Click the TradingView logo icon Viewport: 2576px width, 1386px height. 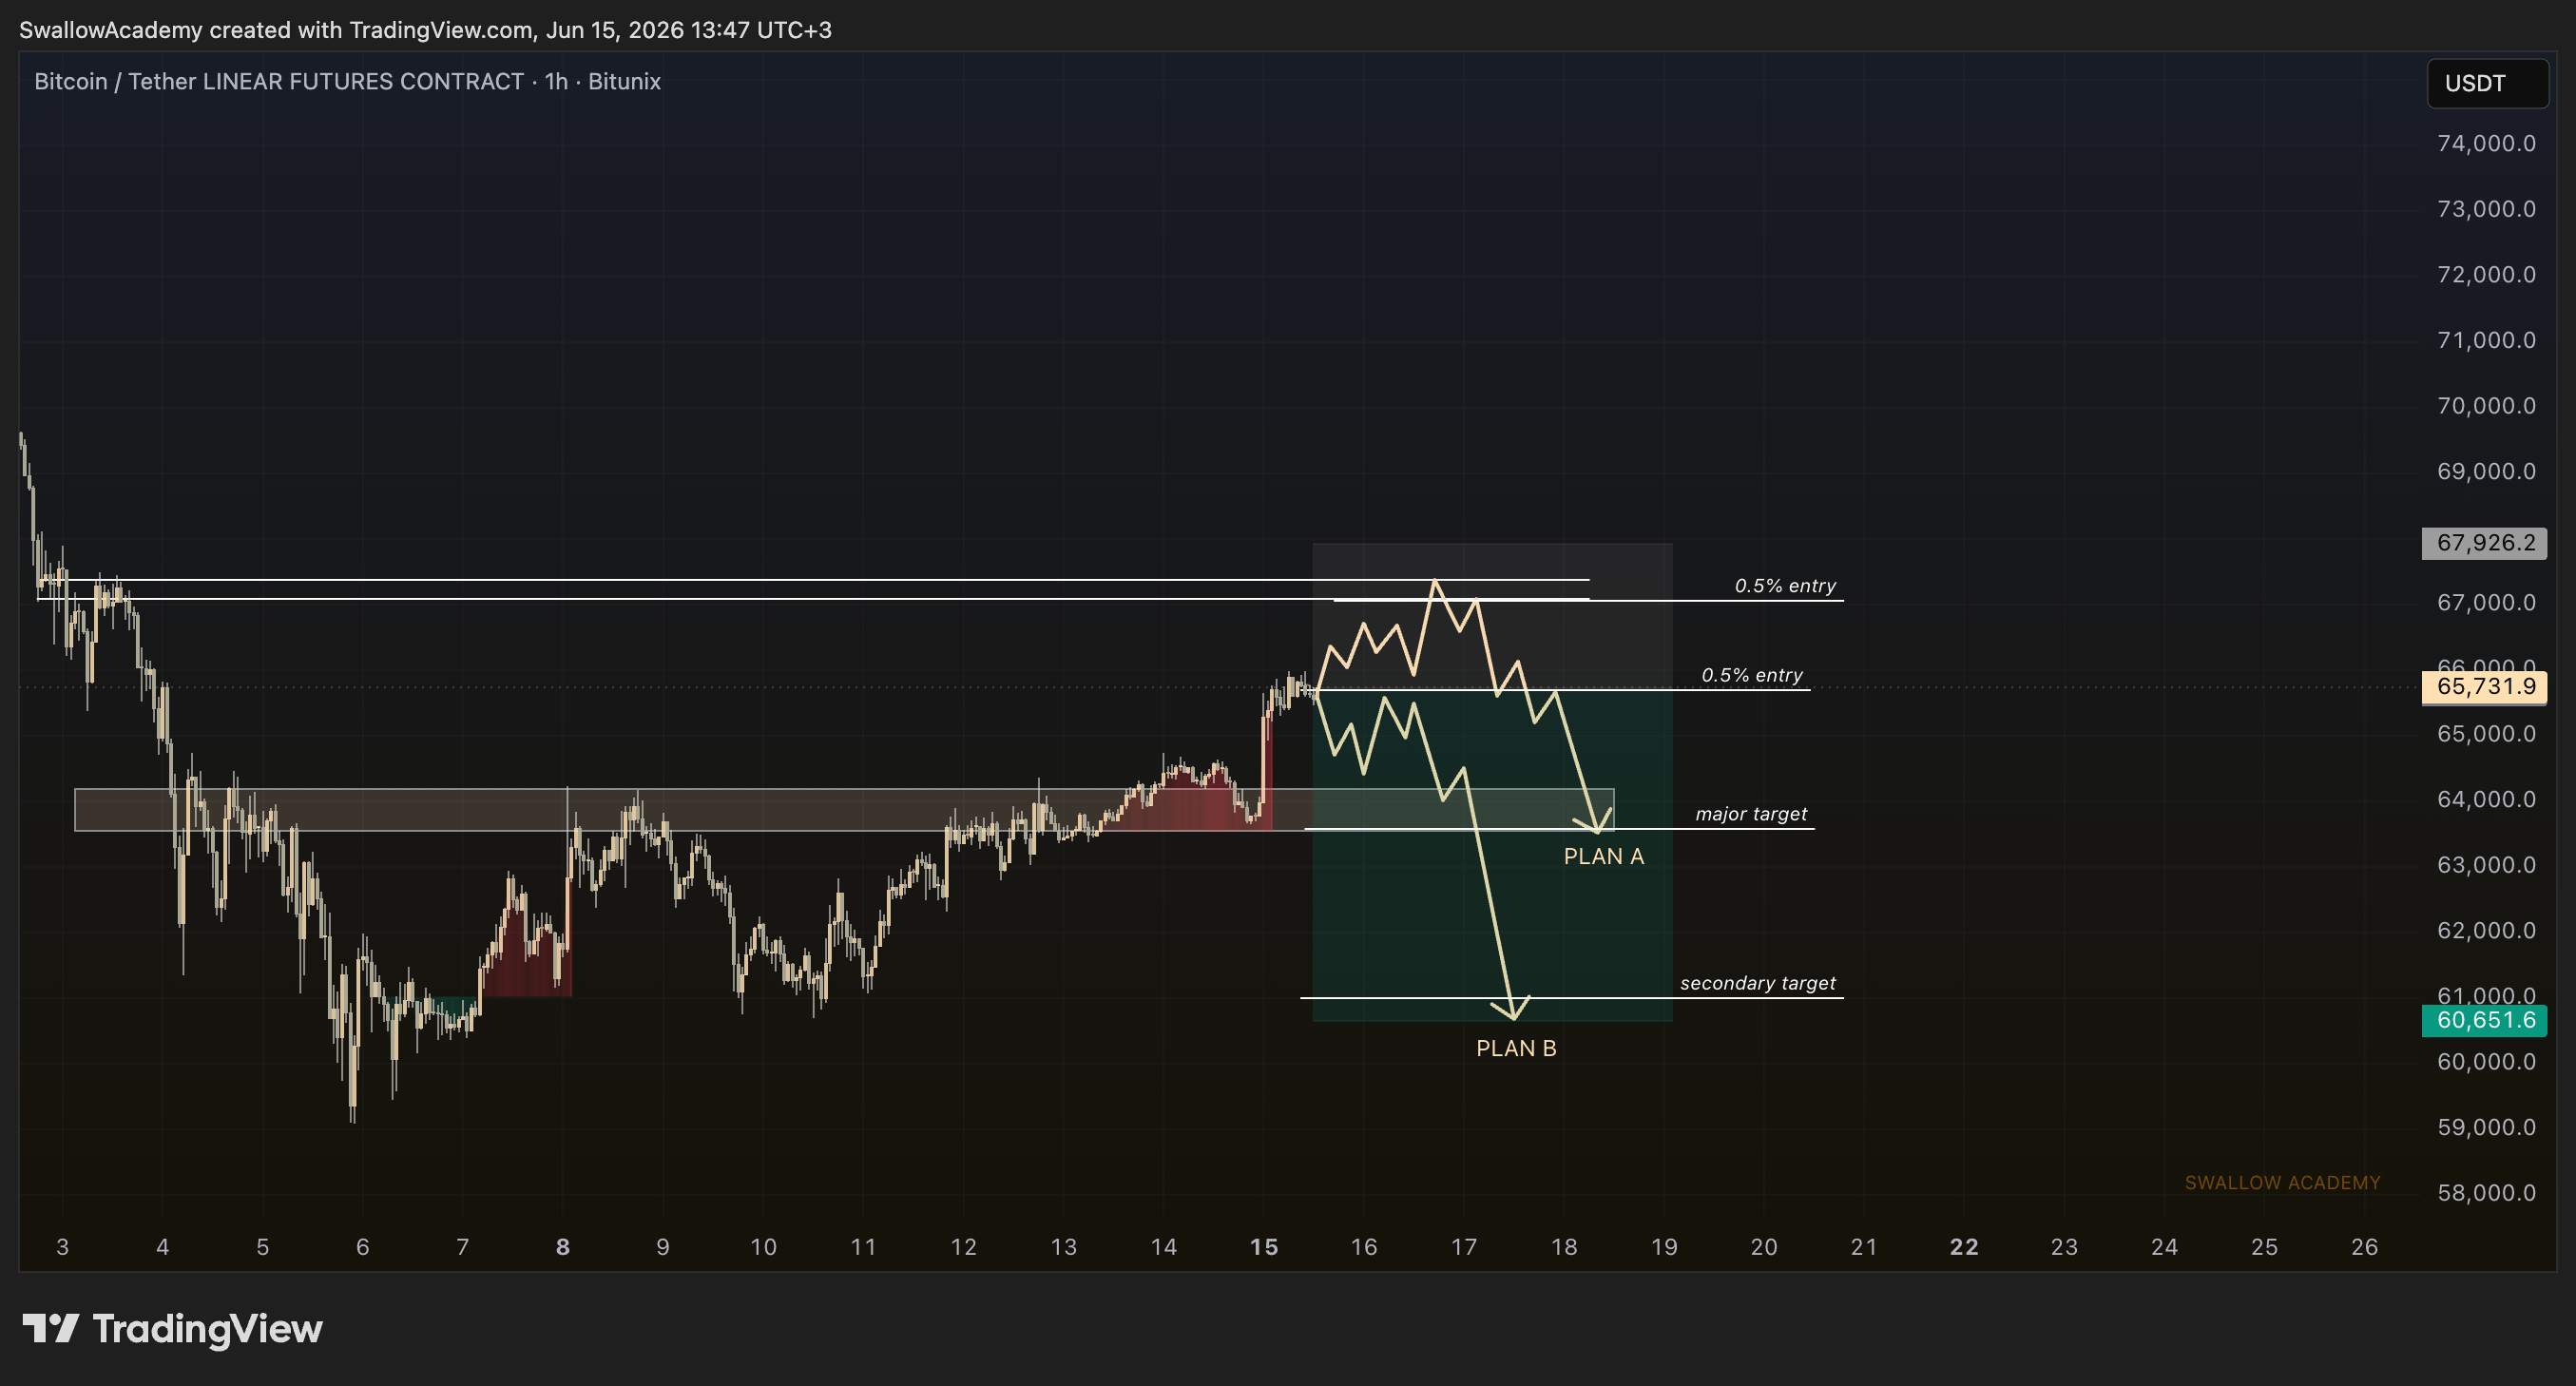(50, 1329)
